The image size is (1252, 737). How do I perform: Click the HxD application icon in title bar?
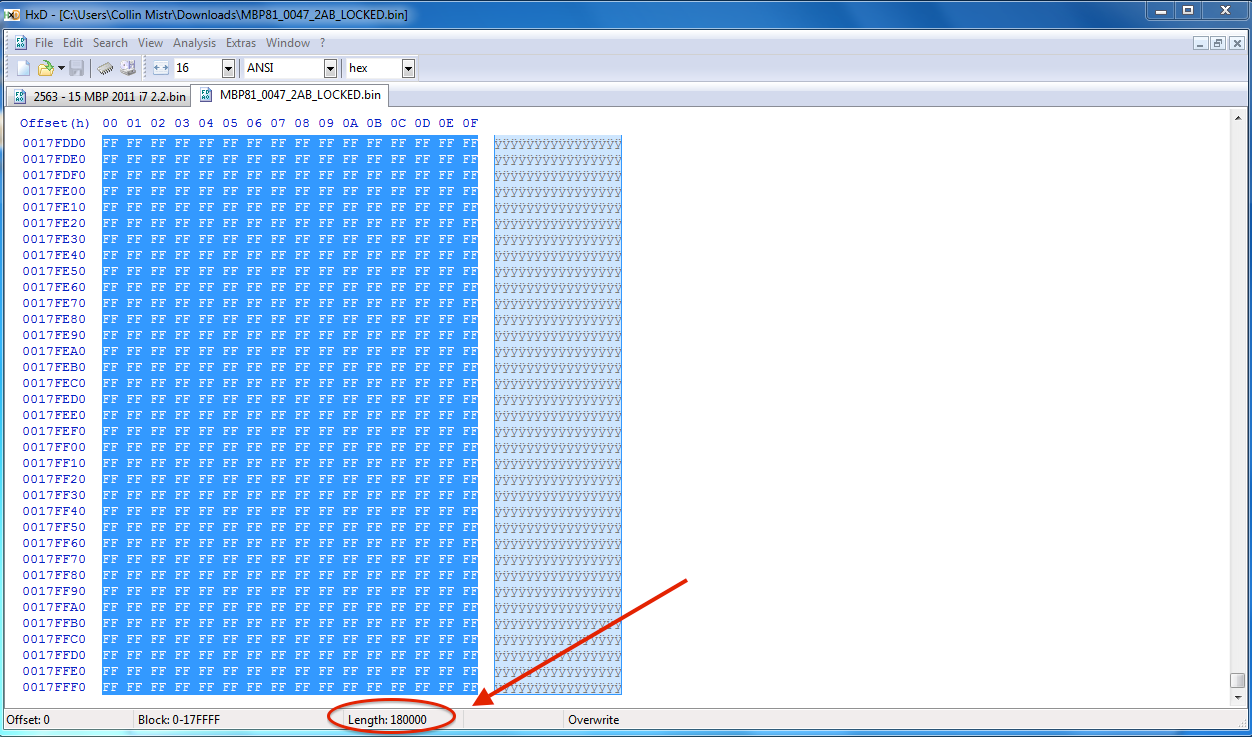point(12,14)
